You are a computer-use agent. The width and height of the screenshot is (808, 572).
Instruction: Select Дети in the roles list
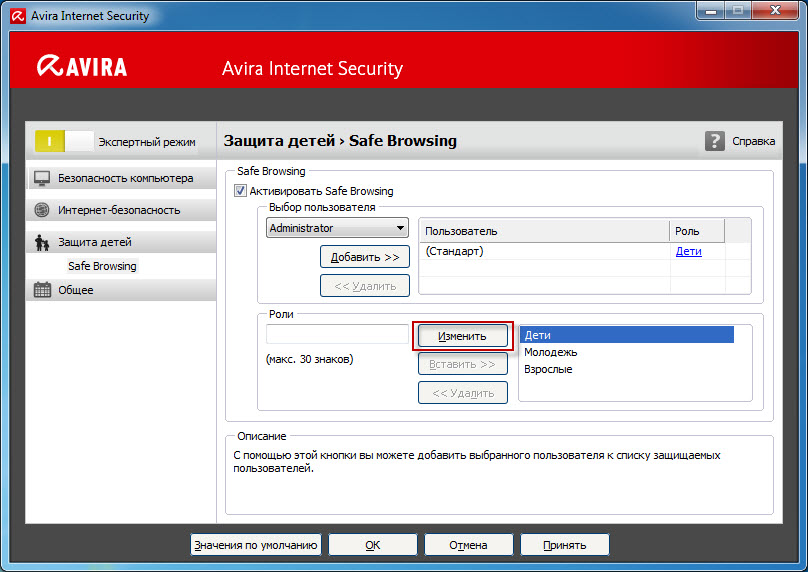627,335
